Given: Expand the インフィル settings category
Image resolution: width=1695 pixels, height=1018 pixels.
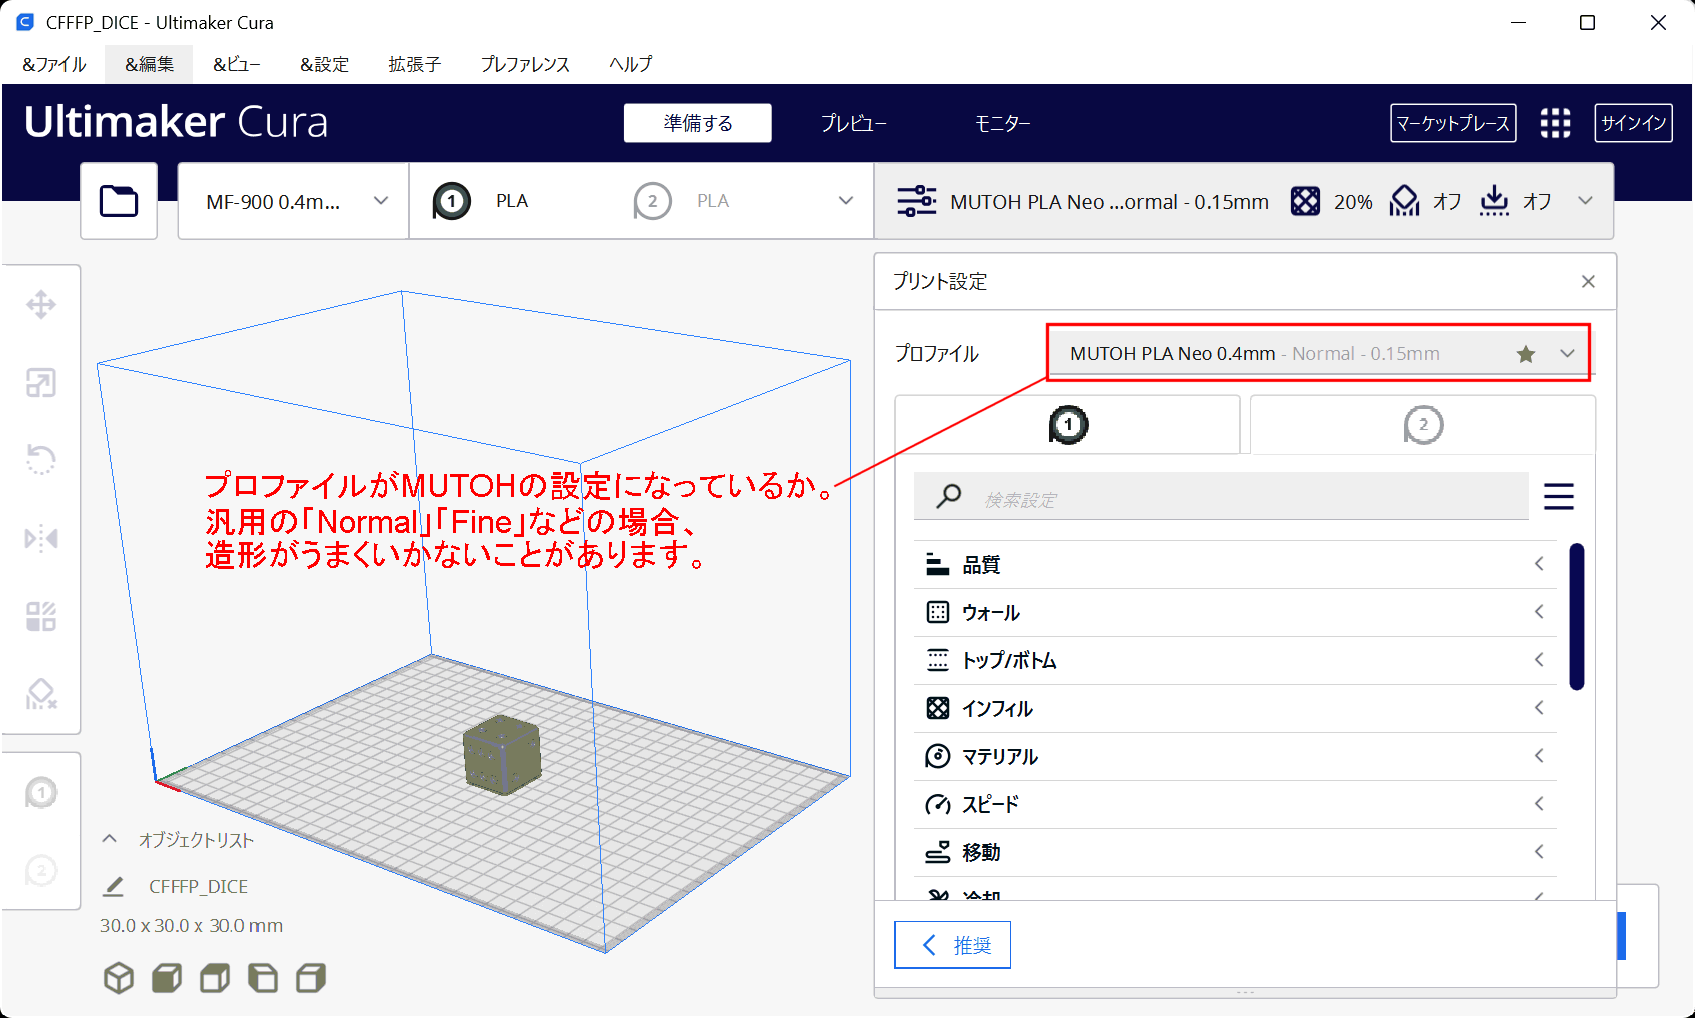Looking at the screenshot, I should point(1234,709).
